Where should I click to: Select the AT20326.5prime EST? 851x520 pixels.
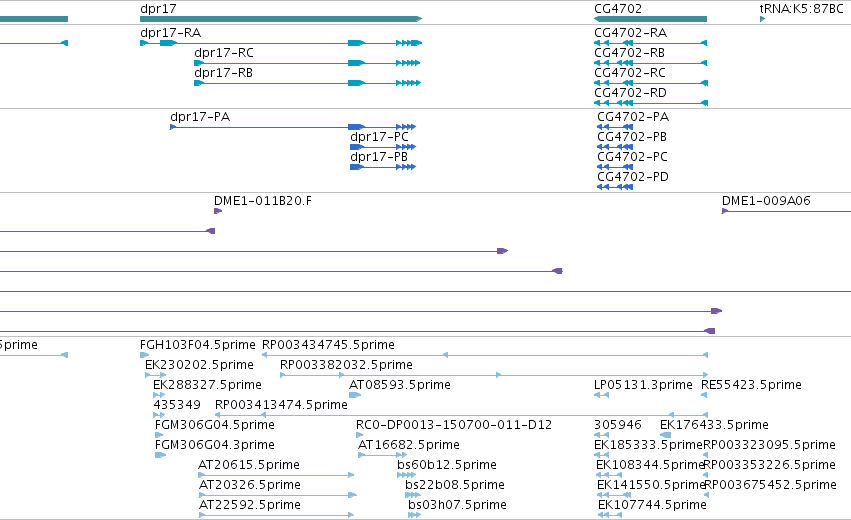[x=278, y=496]
